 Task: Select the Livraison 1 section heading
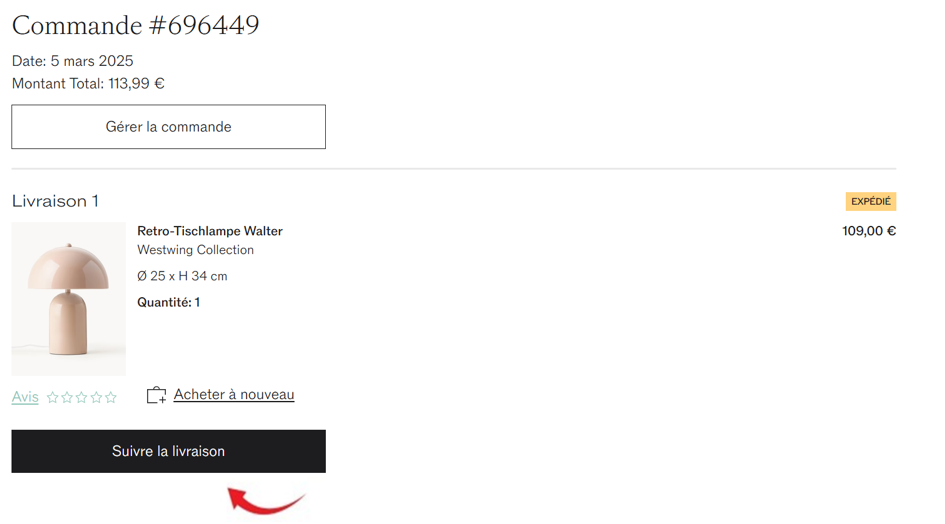coord(55,201)
